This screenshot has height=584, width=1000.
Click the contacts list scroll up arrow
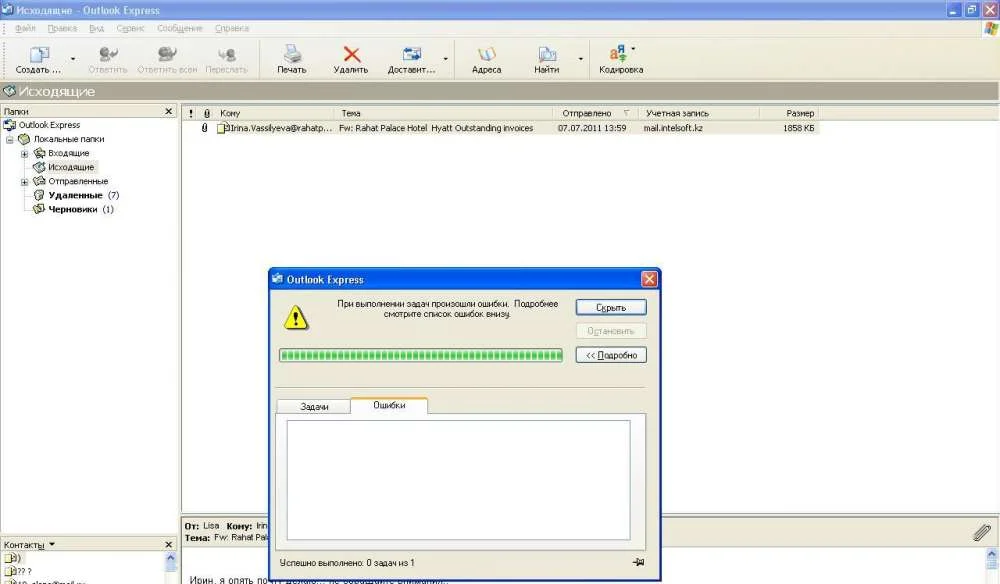[171, 558]
